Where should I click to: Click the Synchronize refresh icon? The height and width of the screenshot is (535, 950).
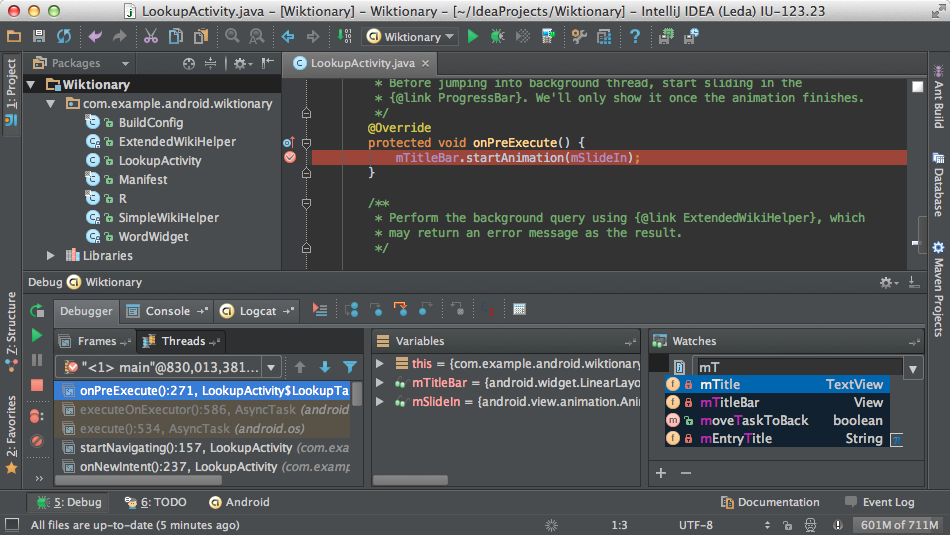64,36
